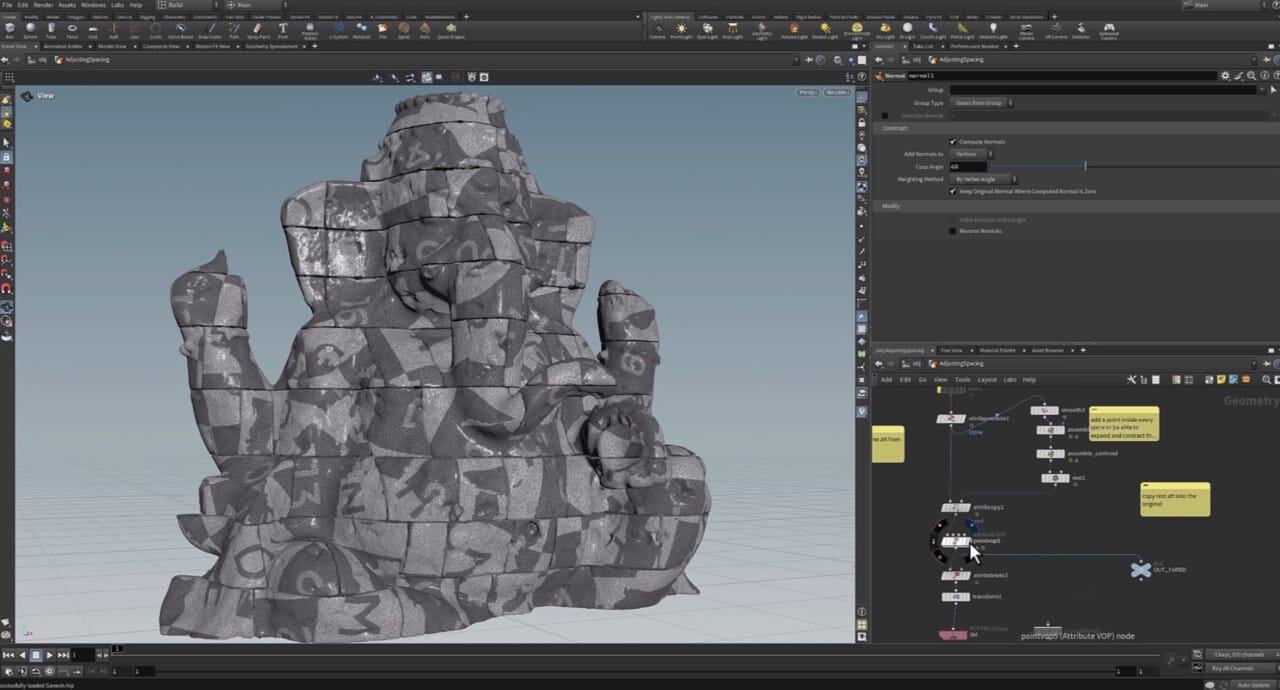1280x690 pixels.
Task: Open network editor Layout menu
Action: (x=987, y=380)
